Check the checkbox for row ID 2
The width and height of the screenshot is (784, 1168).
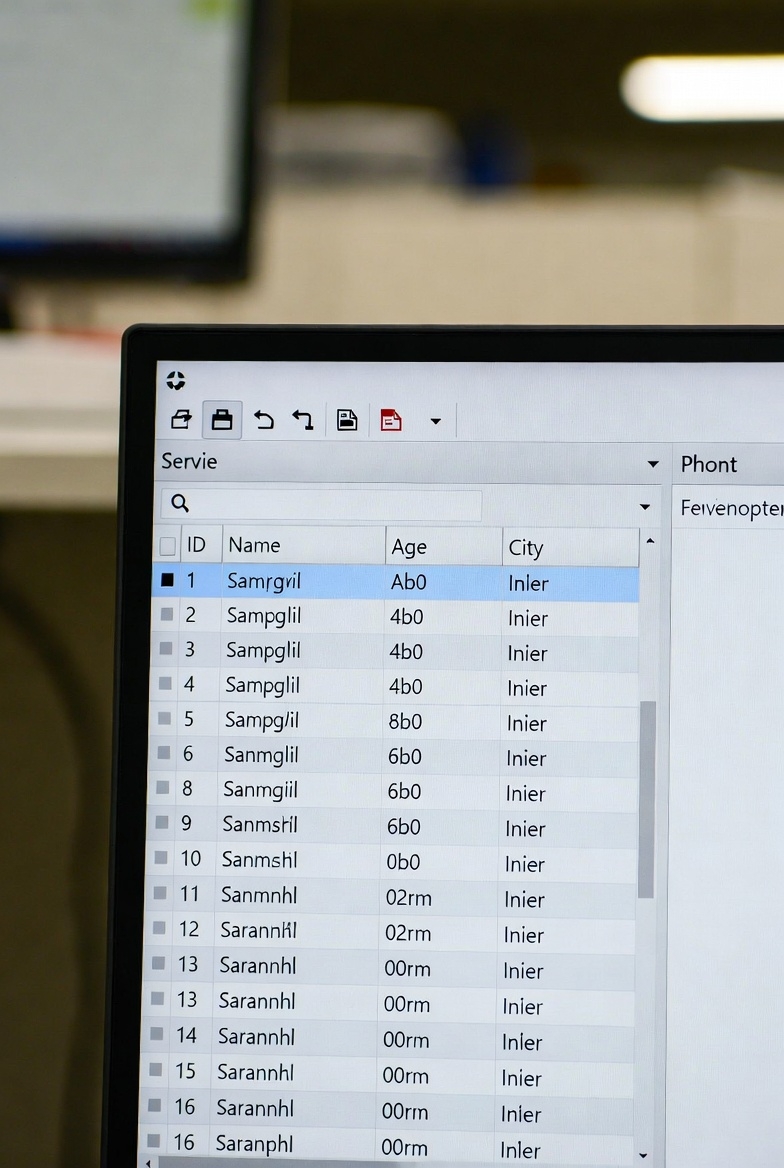click(x=167, y=615)
